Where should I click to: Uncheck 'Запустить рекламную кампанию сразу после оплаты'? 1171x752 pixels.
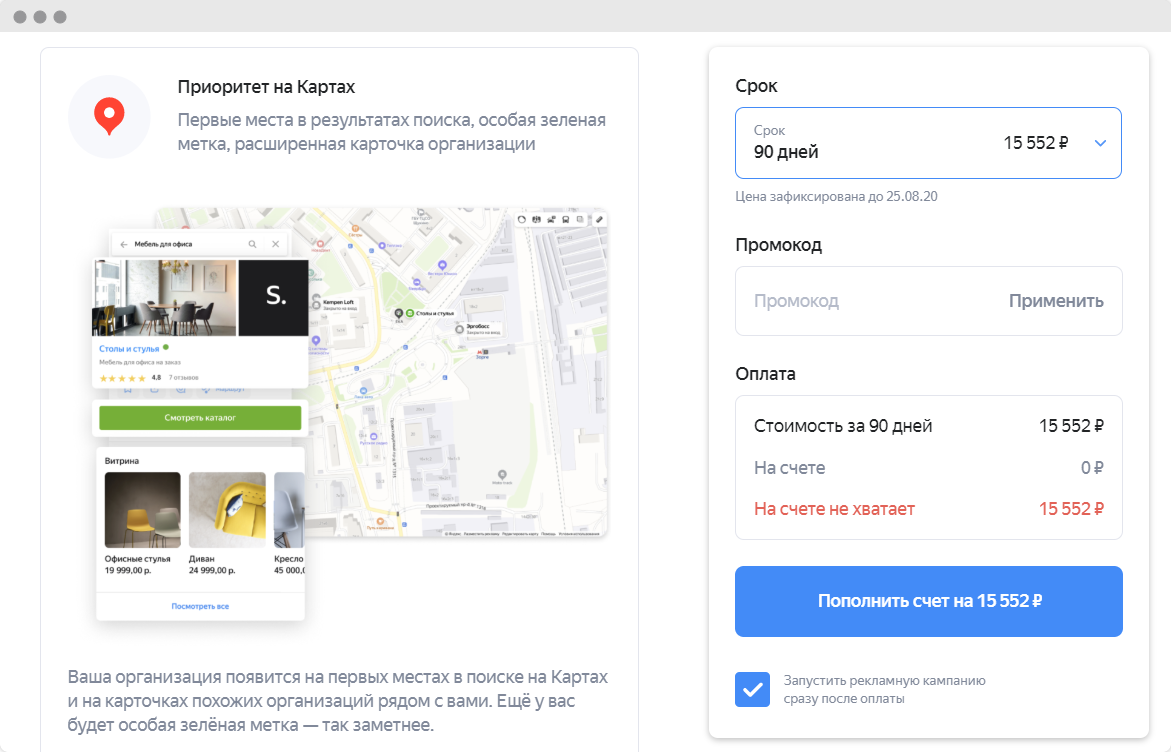coord(752,689)
